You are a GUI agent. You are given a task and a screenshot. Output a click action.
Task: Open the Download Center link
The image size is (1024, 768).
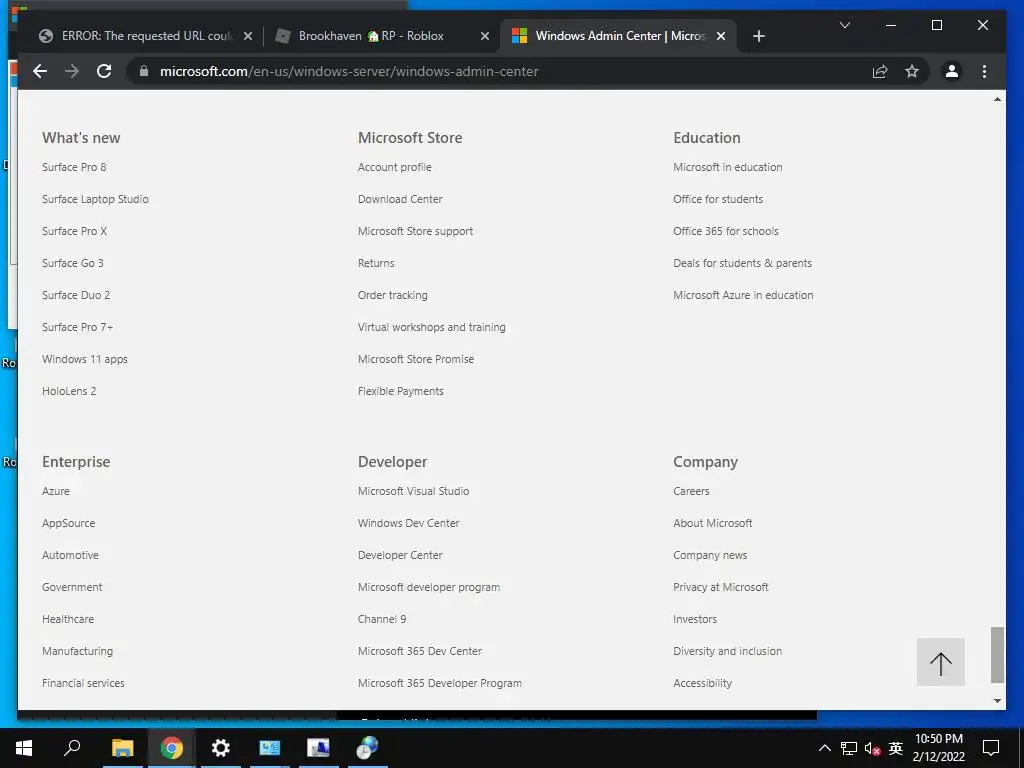tap(400, 199)
